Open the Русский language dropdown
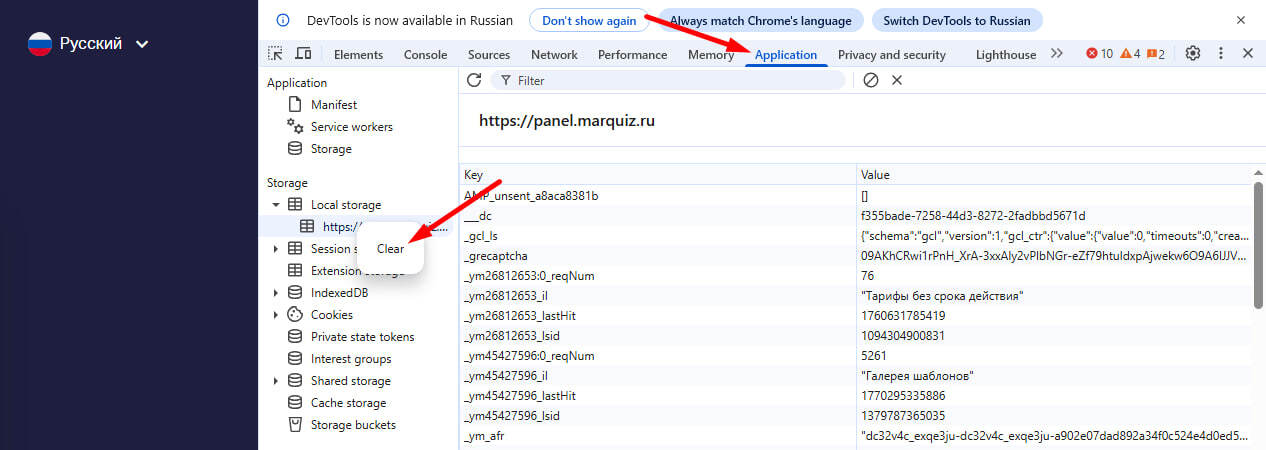This screenshot has height=450, width=1266. point(88,43)
